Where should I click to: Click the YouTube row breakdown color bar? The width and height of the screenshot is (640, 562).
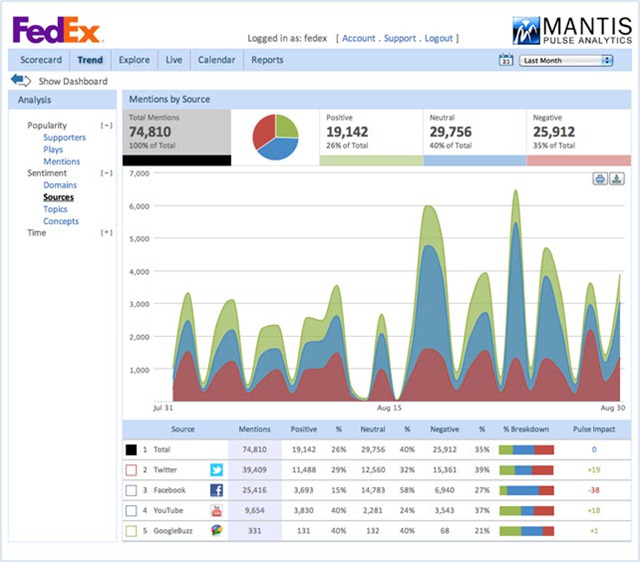pyautogui.click(x=527, y=511)
